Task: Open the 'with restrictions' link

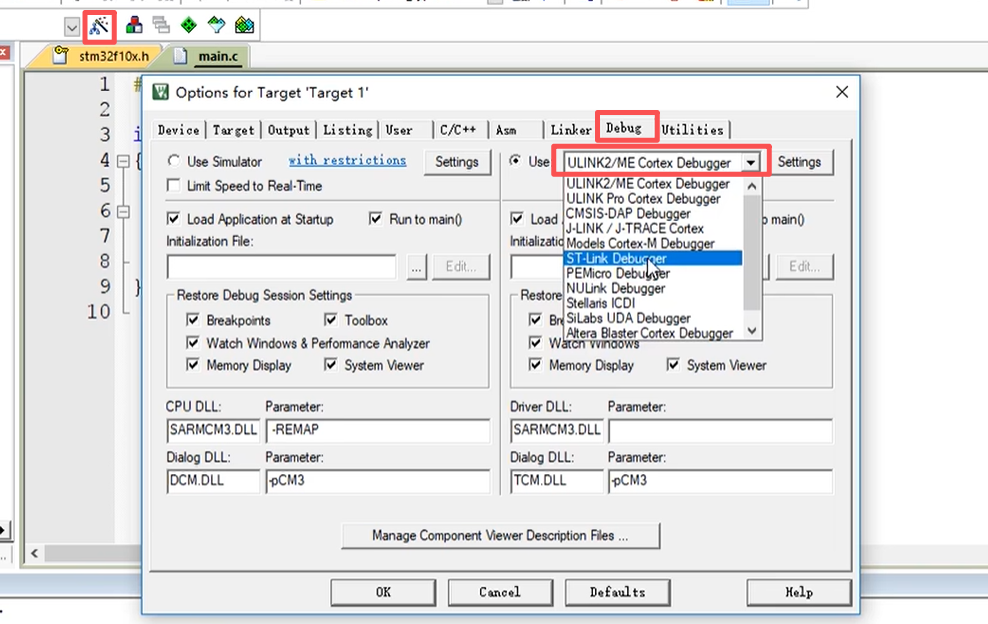Action: pyautogui.click(x=347, y=160)
